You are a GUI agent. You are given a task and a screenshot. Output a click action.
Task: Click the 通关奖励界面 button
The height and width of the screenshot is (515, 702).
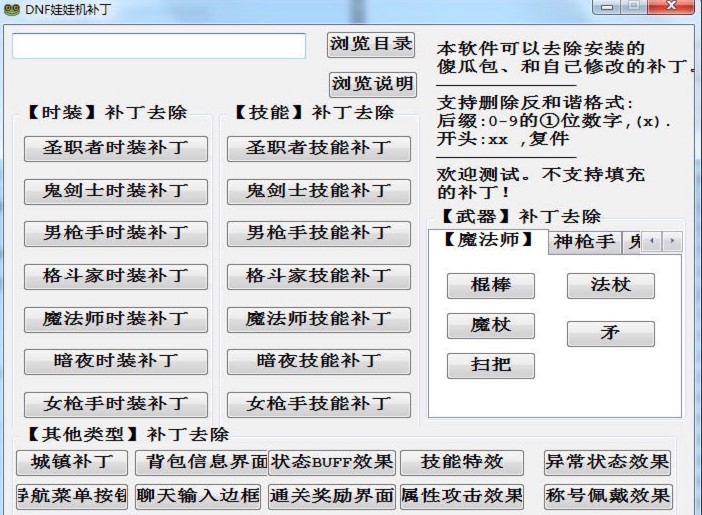[x=332, y=497]
